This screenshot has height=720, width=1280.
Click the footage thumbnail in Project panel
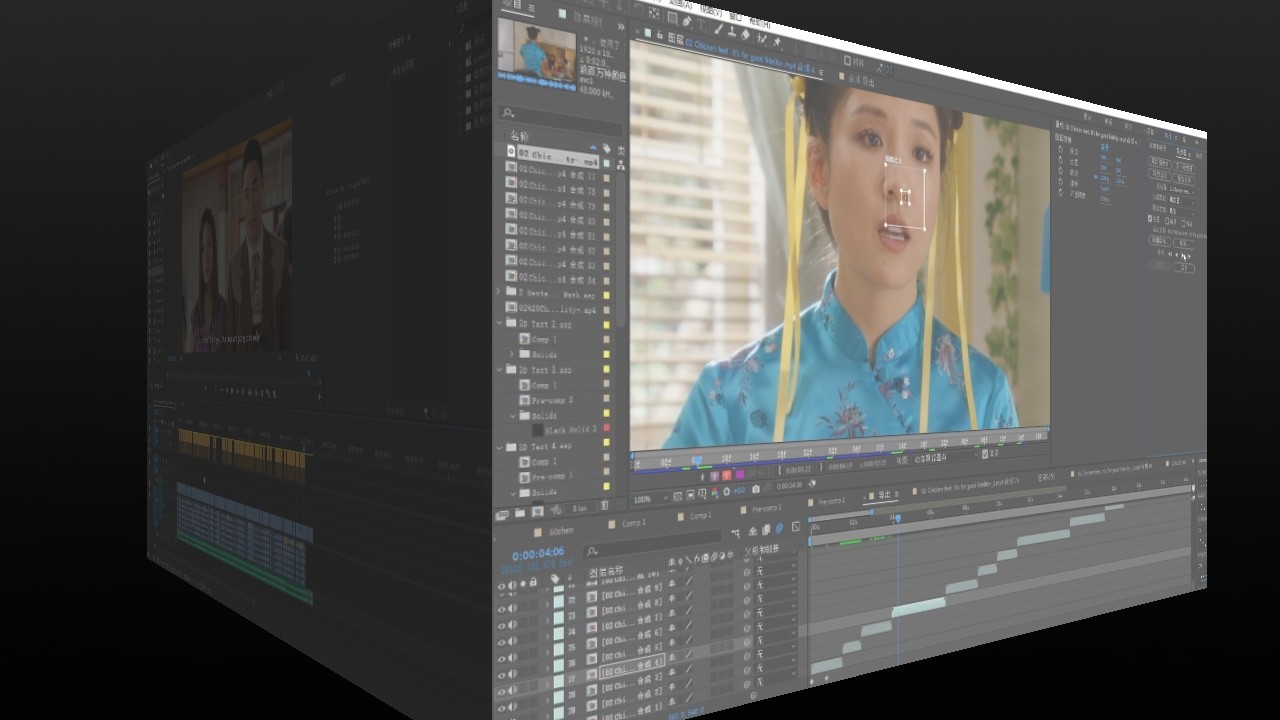point(537,52)
